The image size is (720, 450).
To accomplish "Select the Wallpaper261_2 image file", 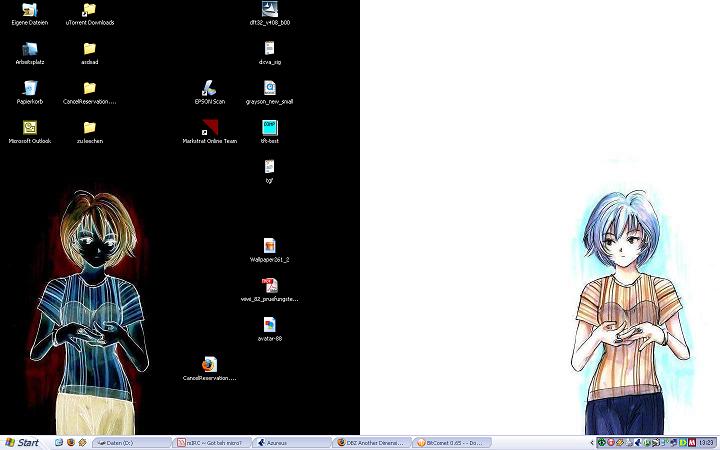I will click(x=270, y=250).
